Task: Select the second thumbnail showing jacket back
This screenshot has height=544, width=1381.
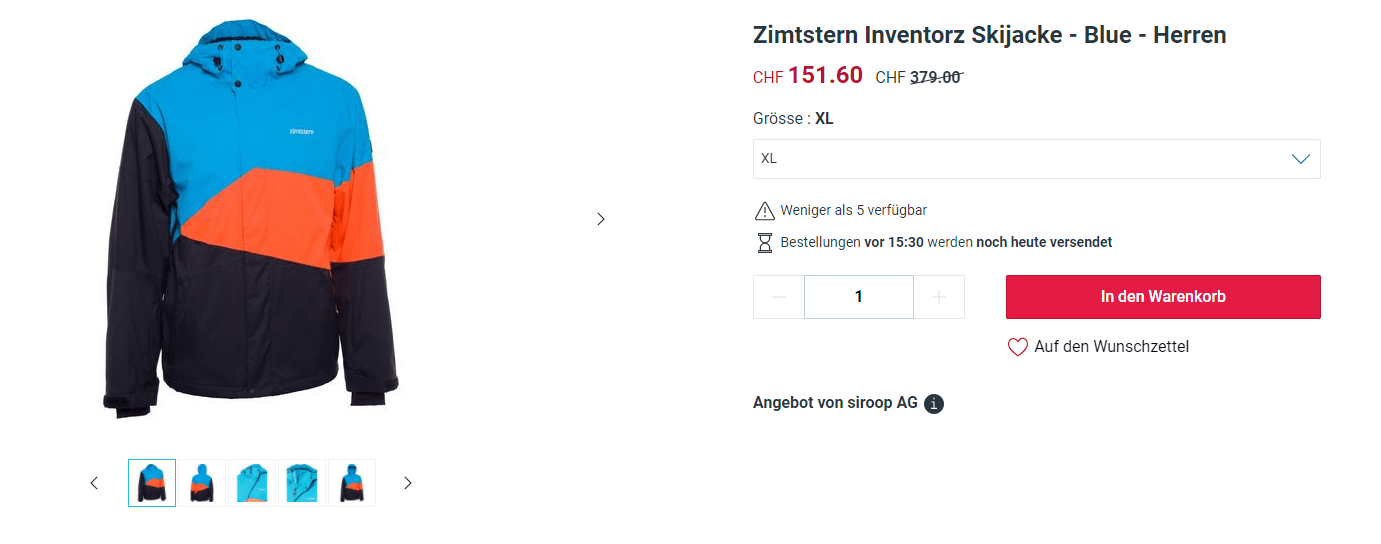Action: click(202, 483)
